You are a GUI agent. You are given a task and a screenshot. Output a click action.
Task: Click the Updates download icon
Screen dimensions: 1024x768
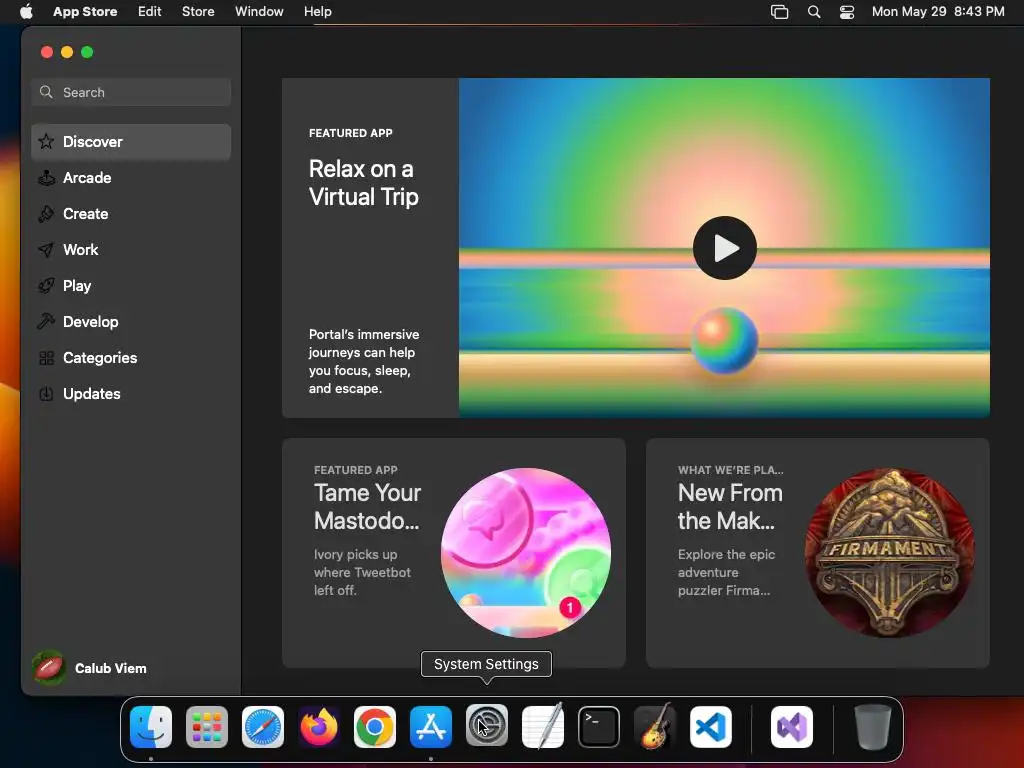click(x=46, y=394)
